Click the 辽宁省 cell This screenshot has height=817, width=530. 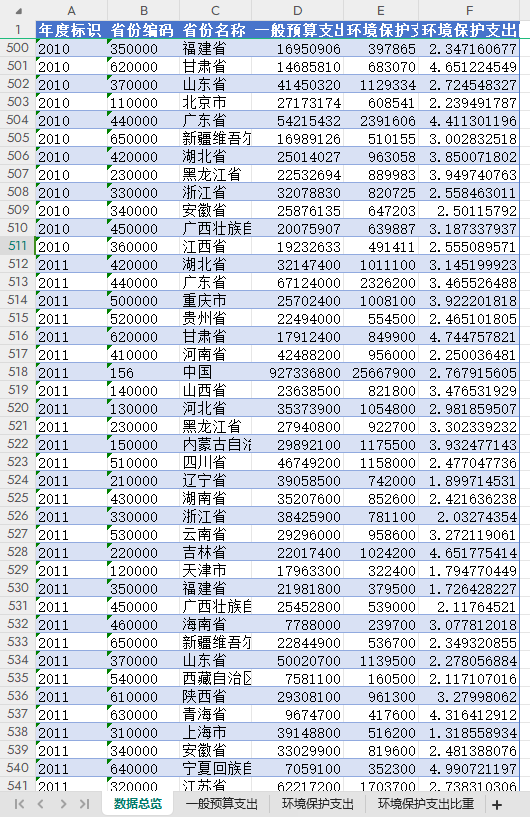tap(215, 480)
